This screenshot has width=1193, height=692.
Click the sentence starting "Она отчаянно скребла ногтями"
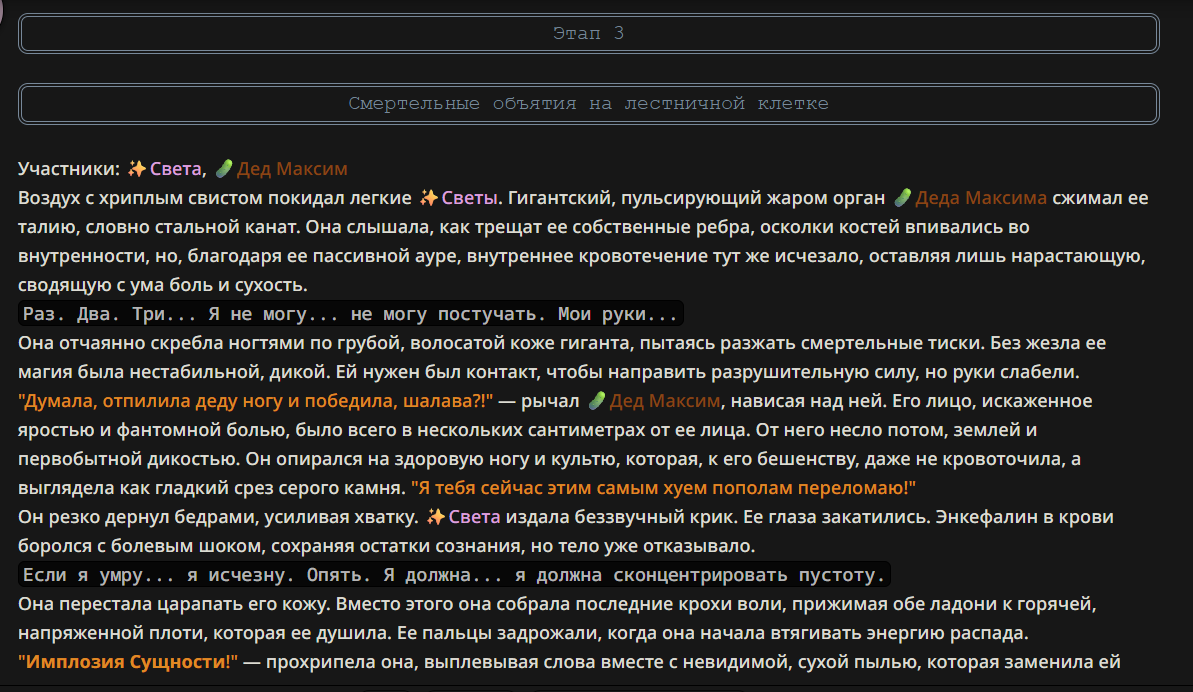[x=501, y=343]
